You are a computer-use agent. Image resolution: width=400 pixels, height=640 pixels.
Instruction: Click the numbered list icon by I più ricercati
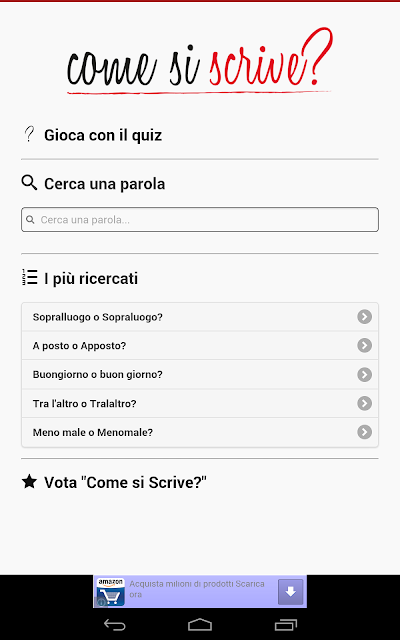29,277
